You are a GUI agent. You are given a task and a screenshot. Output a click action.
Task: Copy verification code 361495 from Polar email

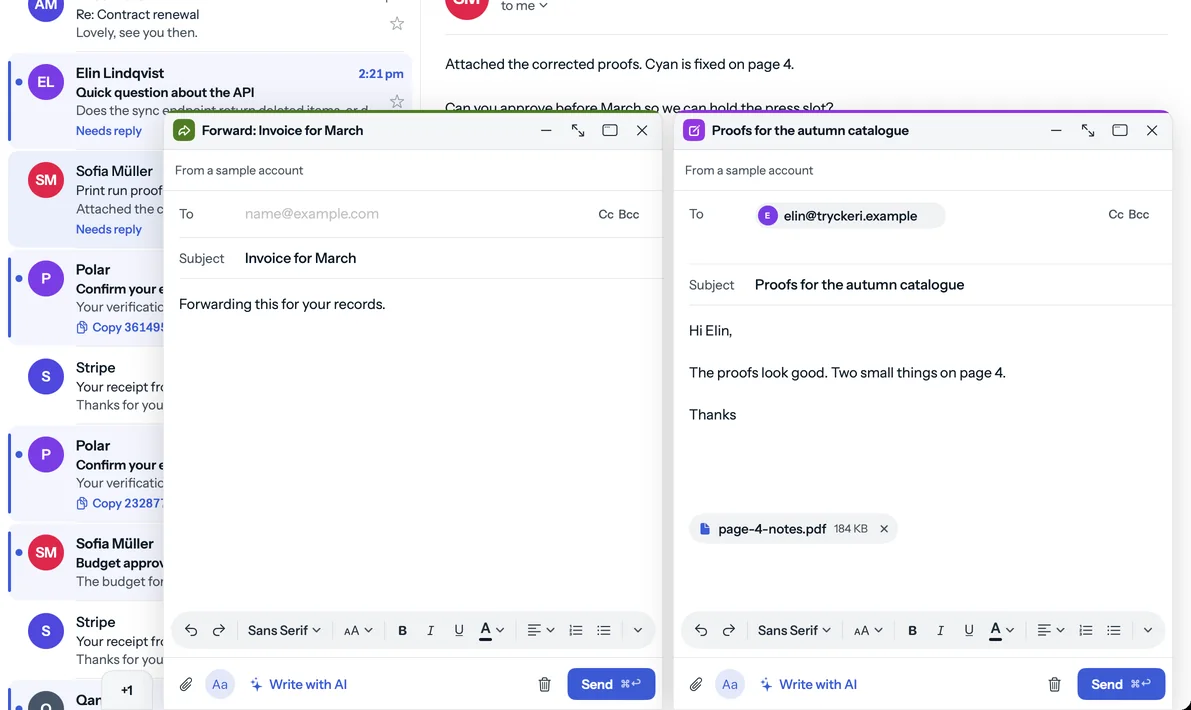coord(119,327)
